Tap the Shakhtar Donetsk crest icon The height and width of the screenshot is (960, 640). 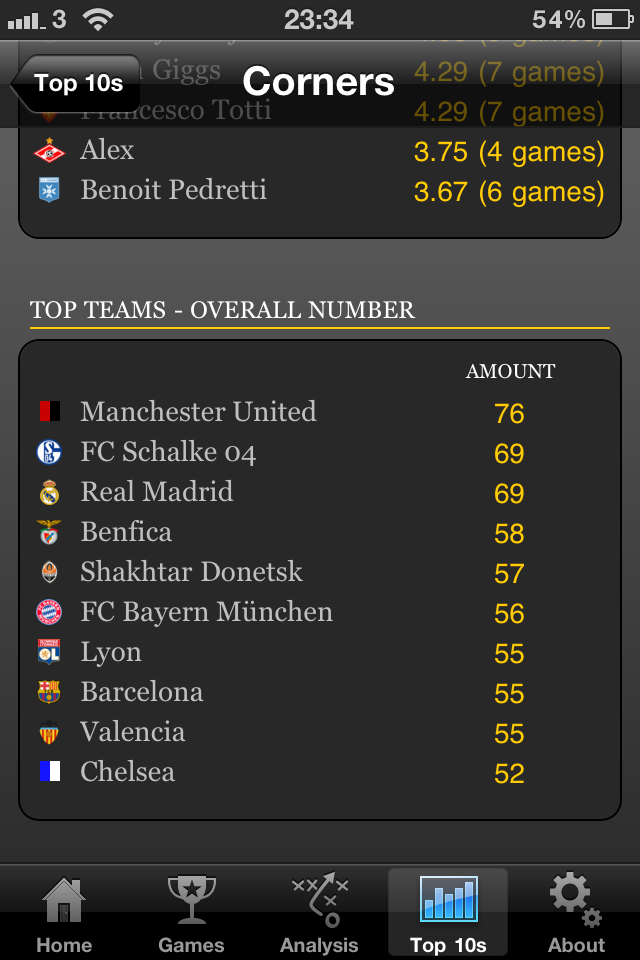point(49,572)
